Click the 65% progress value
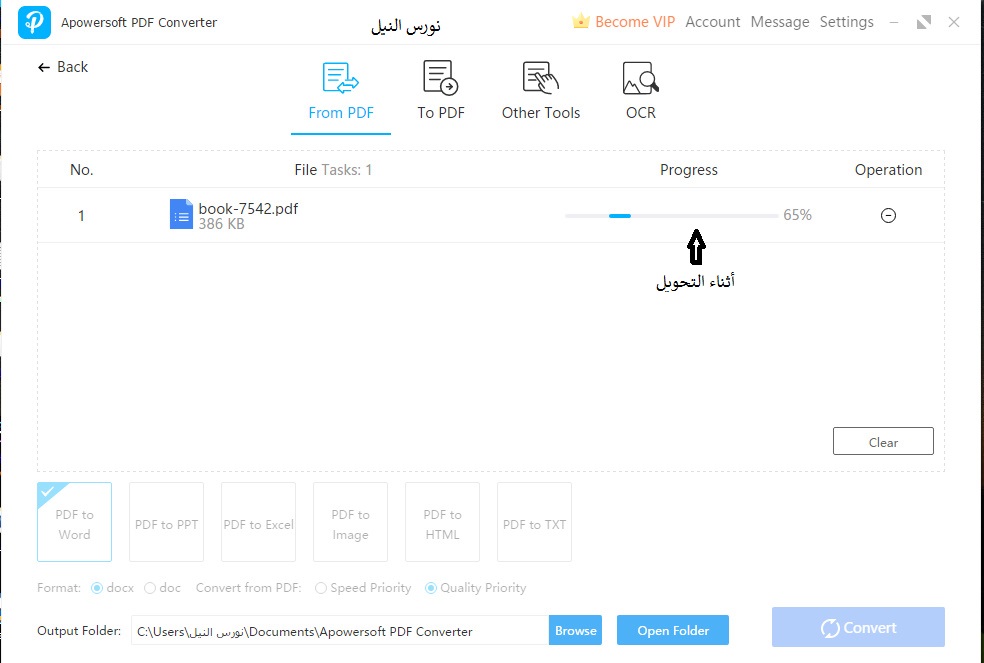984x663 pixels. click(797, 215)
